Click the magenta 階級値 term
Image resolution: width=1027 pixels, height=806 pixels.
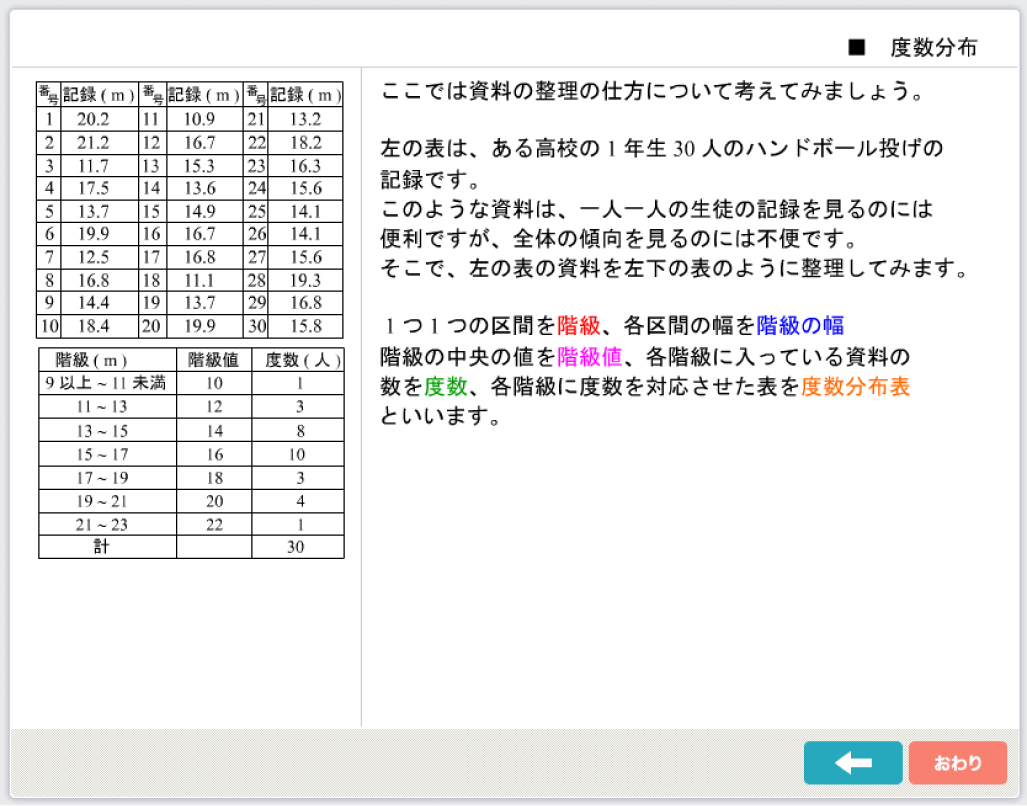tap(590, 356)
